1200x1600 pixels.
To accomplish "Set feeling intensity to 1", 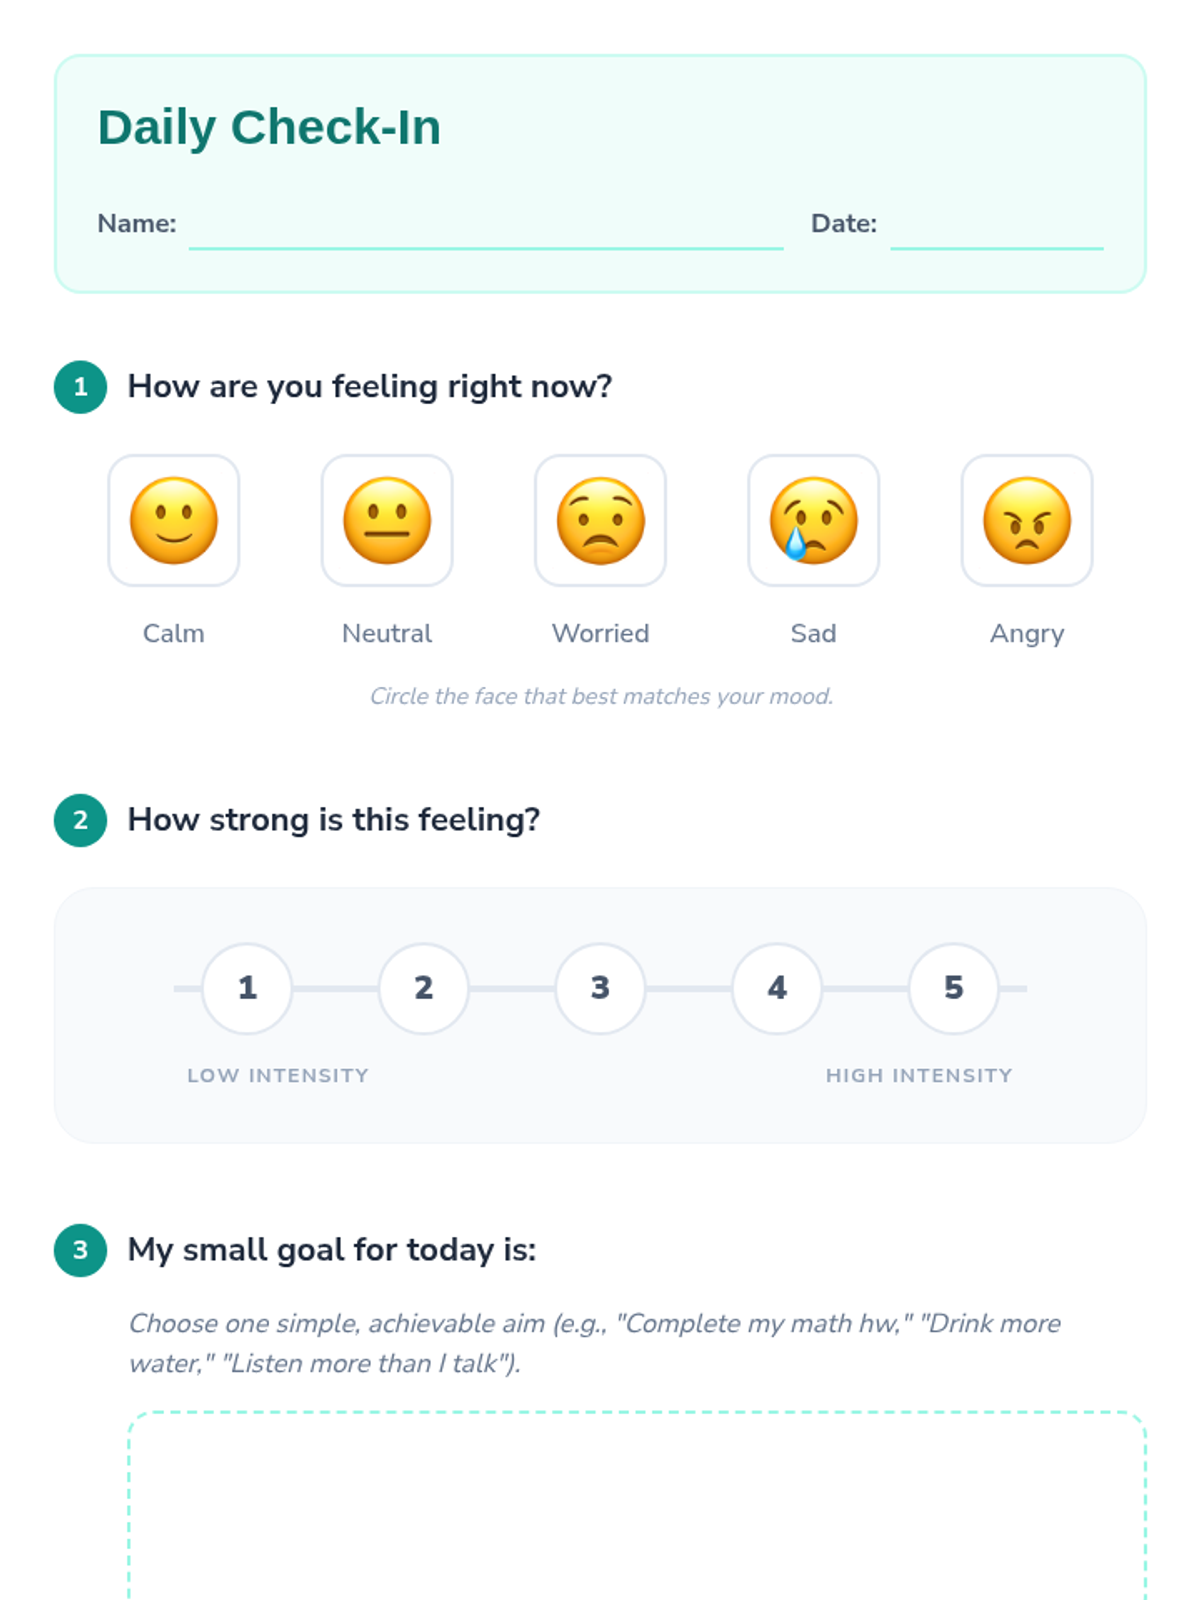I will tap(247, 988).
